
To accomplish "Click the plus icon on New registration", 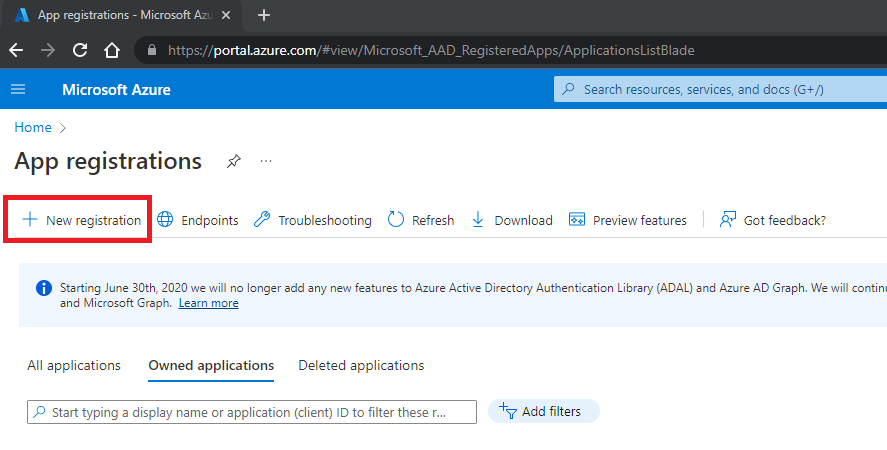I will [x=29, y=219].
